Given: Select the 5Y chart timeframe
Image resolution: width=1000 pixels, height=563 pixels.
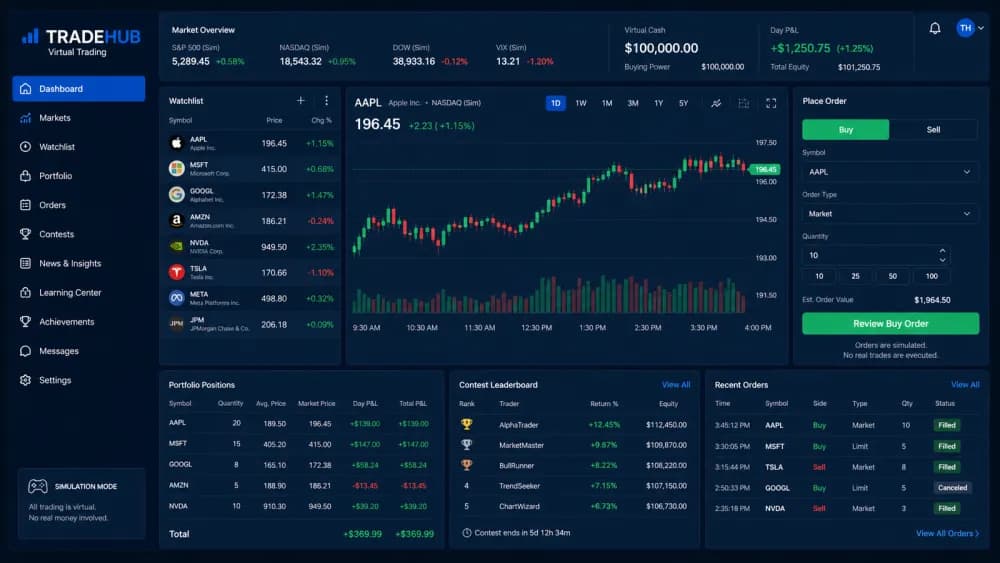Looking at the screenshot, I should point(683,103).
